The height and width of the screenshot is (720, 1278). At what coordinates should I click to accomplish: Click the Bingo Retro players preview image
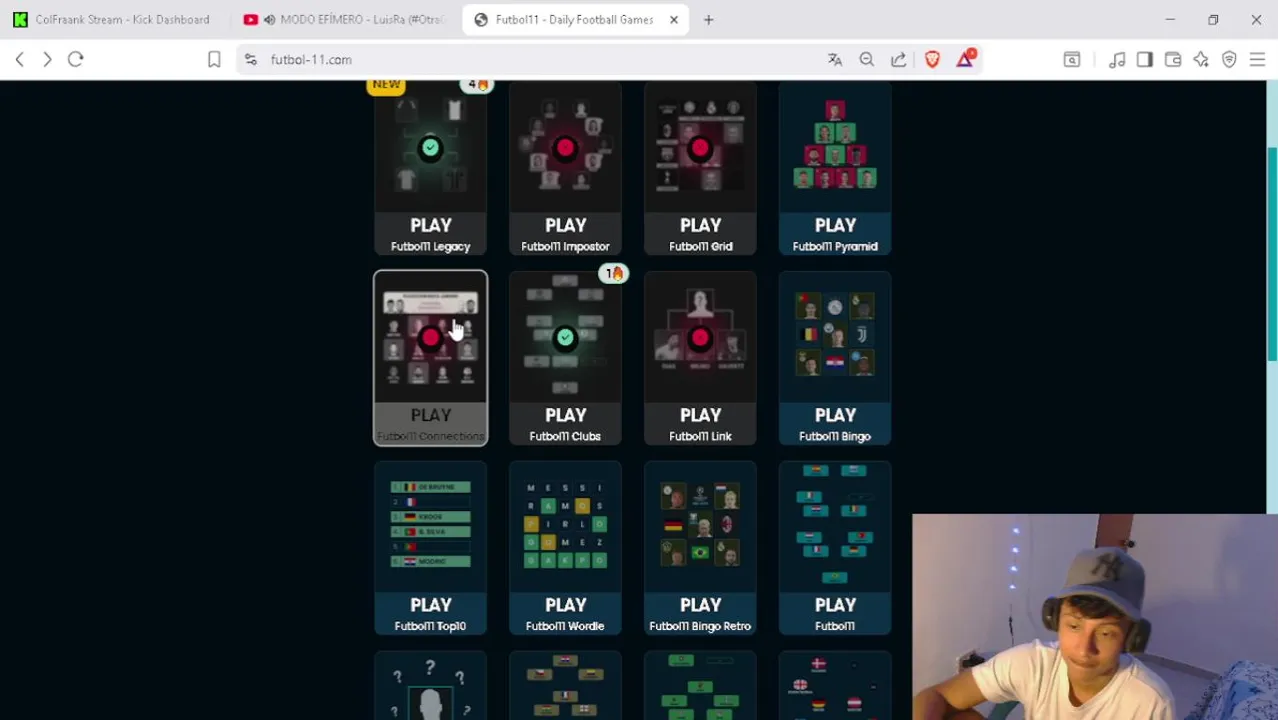(x=700, y=525)
